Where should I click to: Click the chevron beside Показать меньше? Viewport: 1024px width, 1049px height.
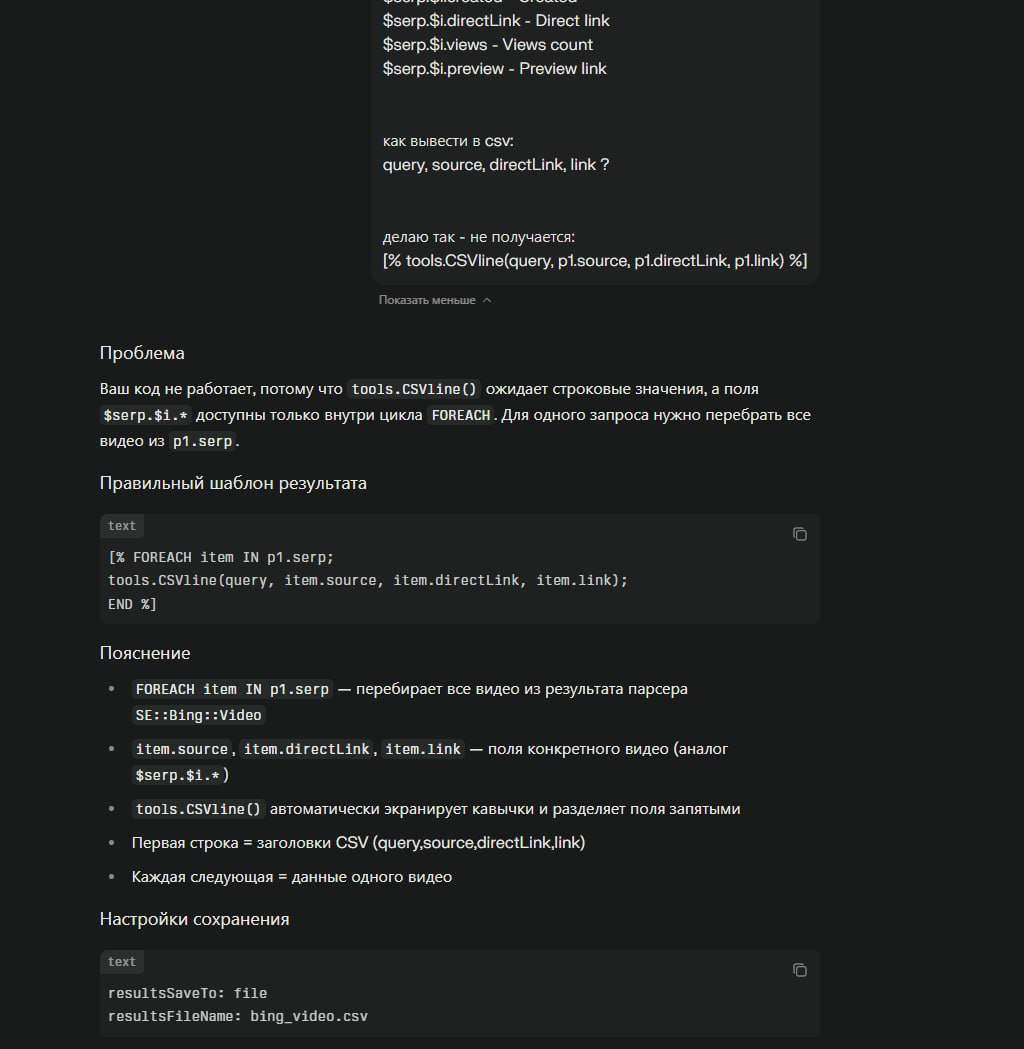pyautogui.click(x=487, y=300)
